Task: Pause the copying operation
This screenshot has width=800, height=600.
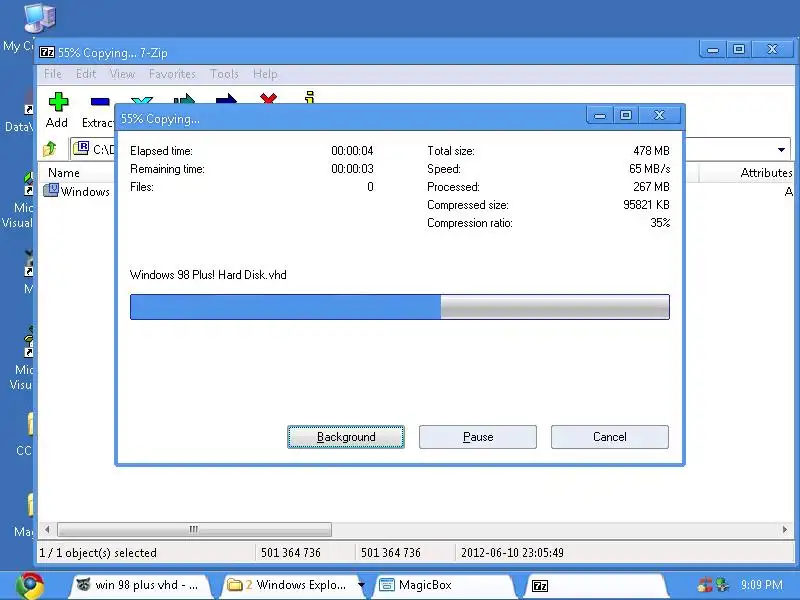Action: (478, 437)
